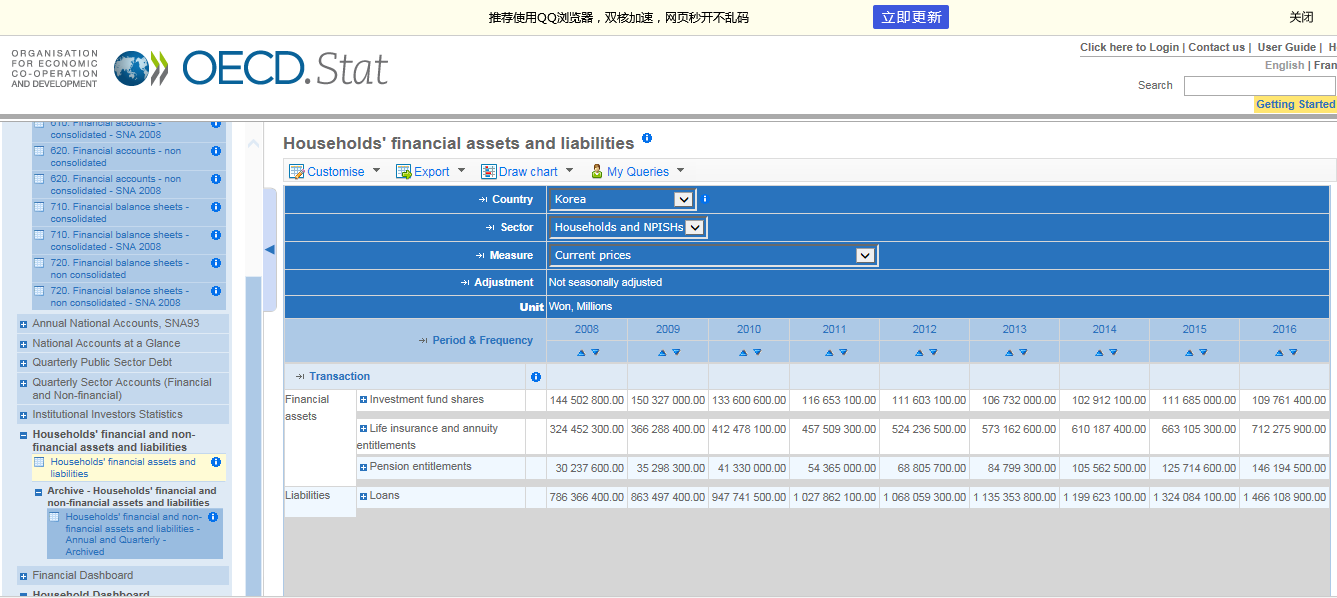Sort 2013 column ascending
1337x598 pixels.
coord(1008,352)
